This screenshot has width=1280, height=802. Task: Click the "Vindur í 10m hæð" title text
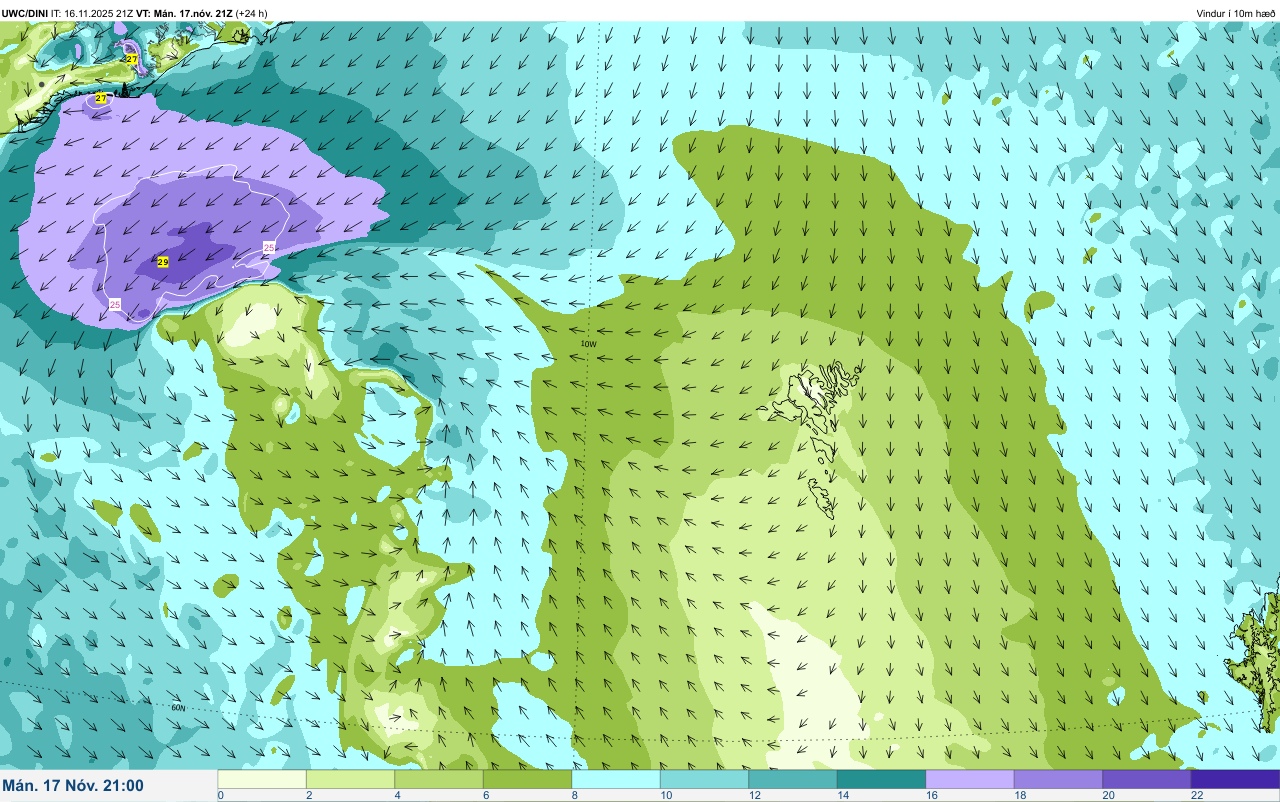[1236, 13]
